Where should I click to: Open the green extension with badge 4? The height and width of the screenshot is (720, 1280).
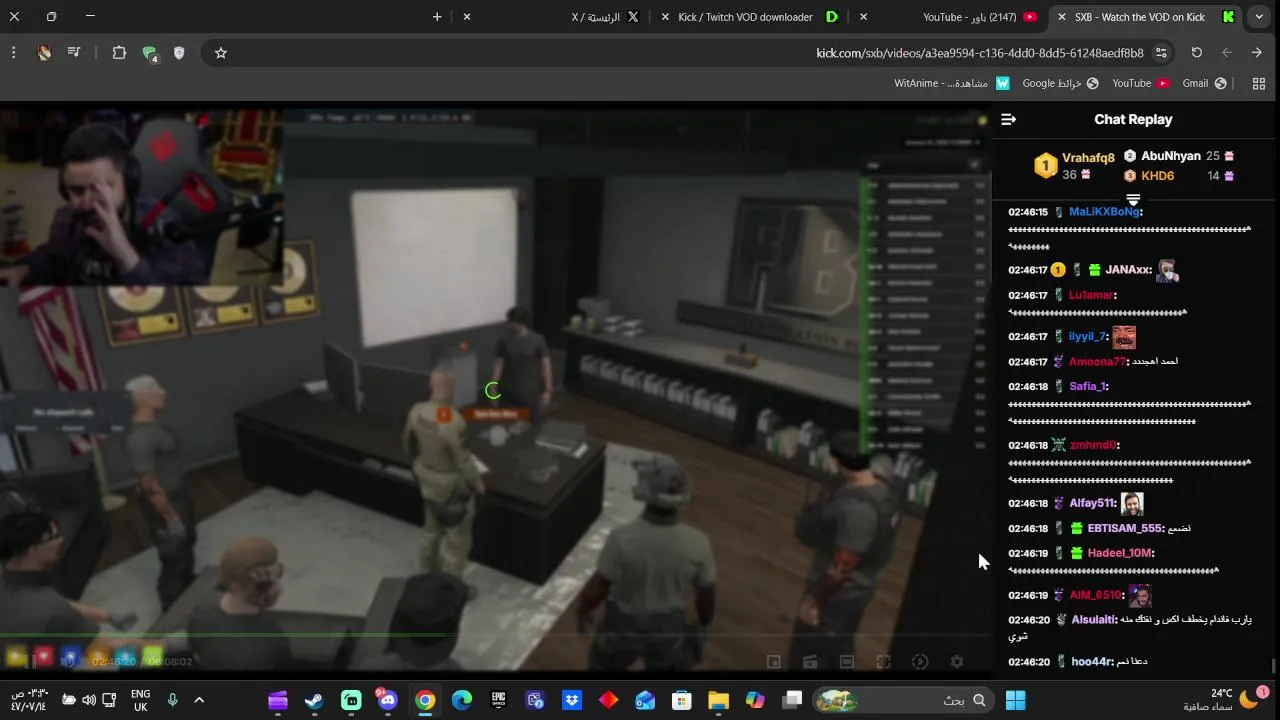[x=150, y=54]
